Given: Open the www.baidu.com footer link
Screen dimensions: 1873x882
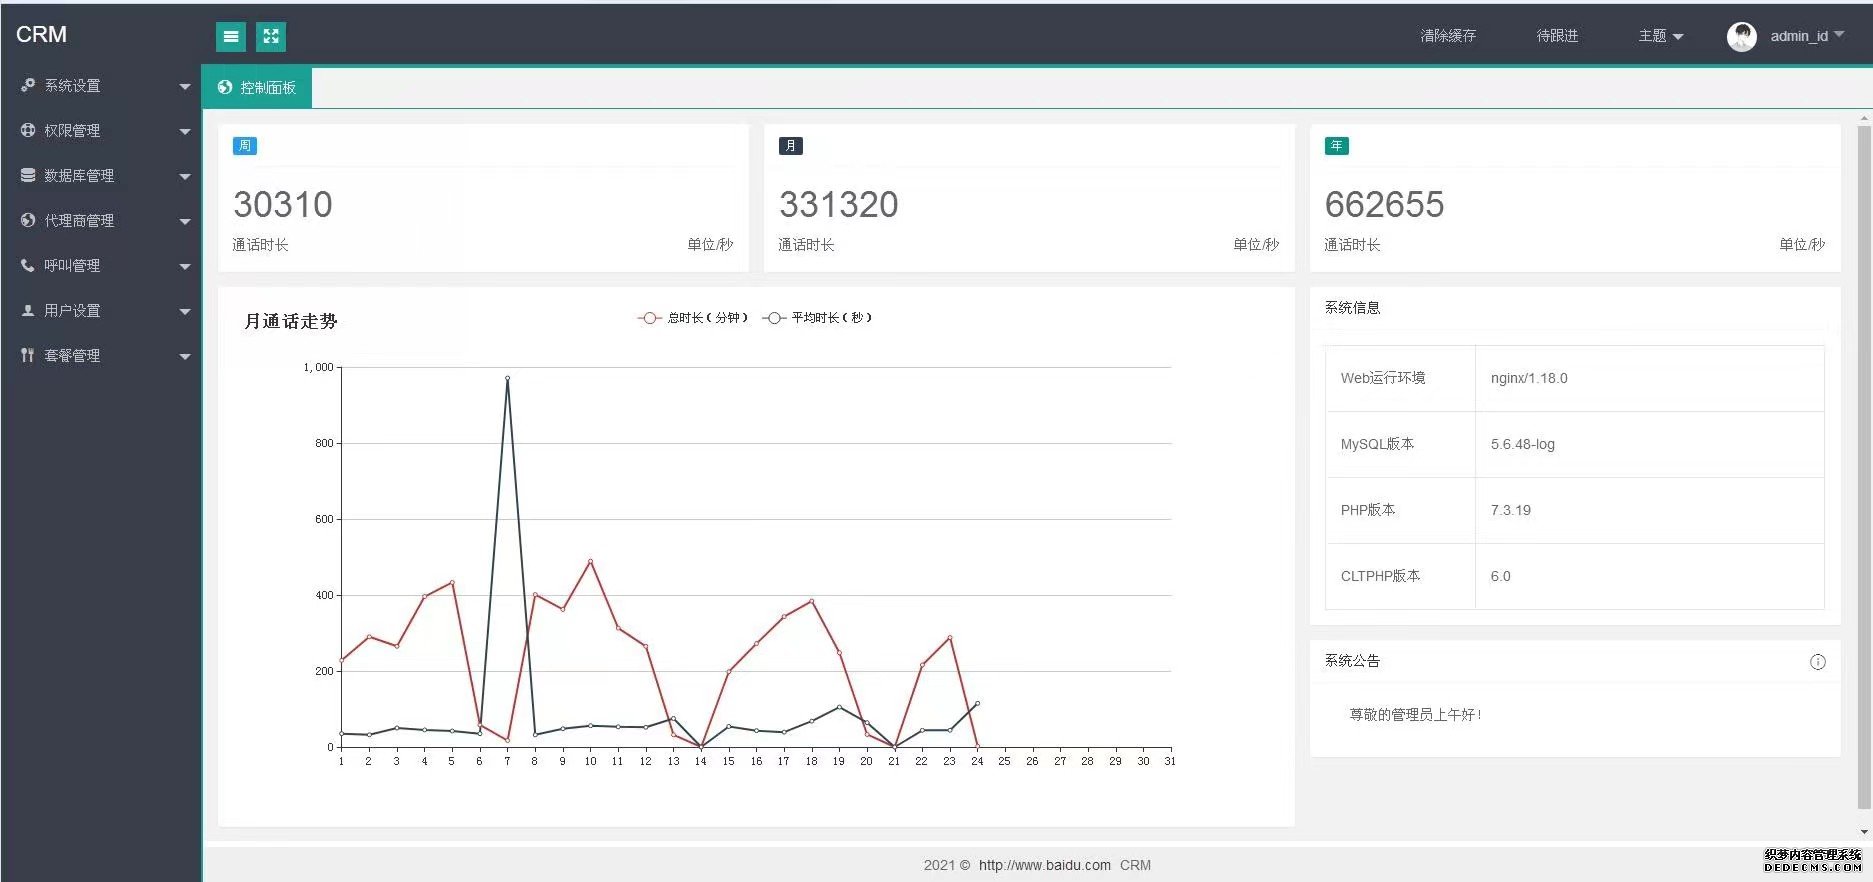Looking at the screenshot, I should point(1044,865).
